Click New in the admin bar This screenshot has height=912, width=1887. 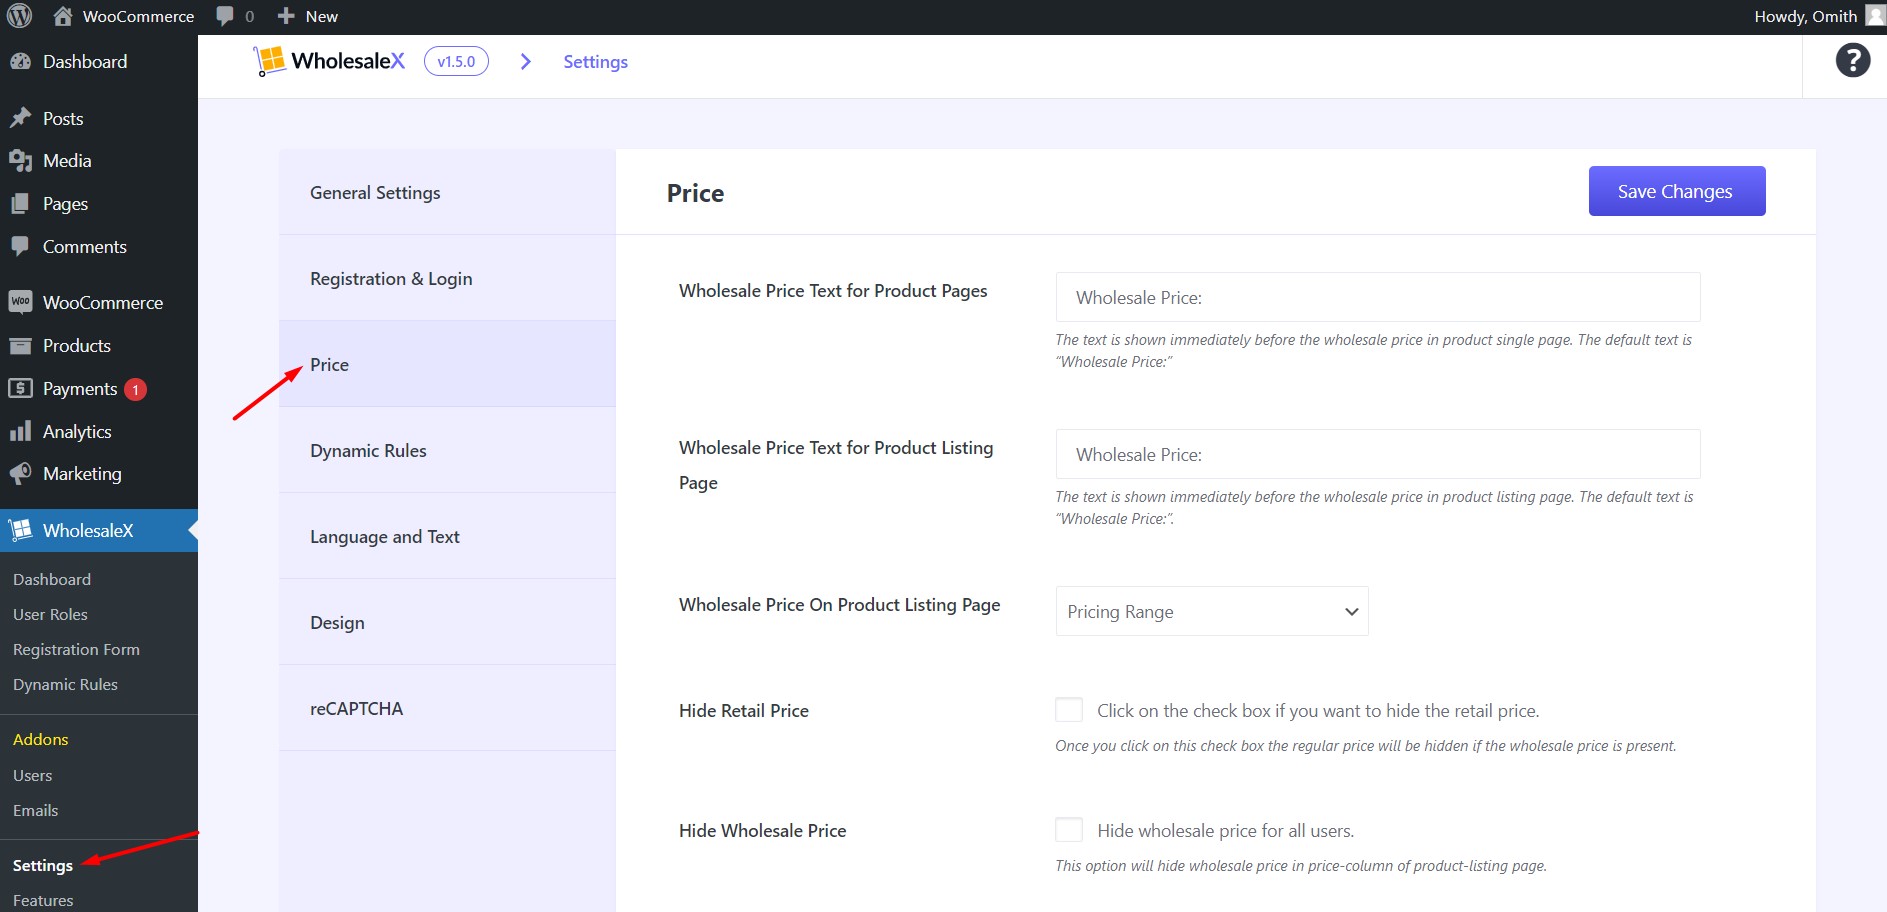click(322, 16)
